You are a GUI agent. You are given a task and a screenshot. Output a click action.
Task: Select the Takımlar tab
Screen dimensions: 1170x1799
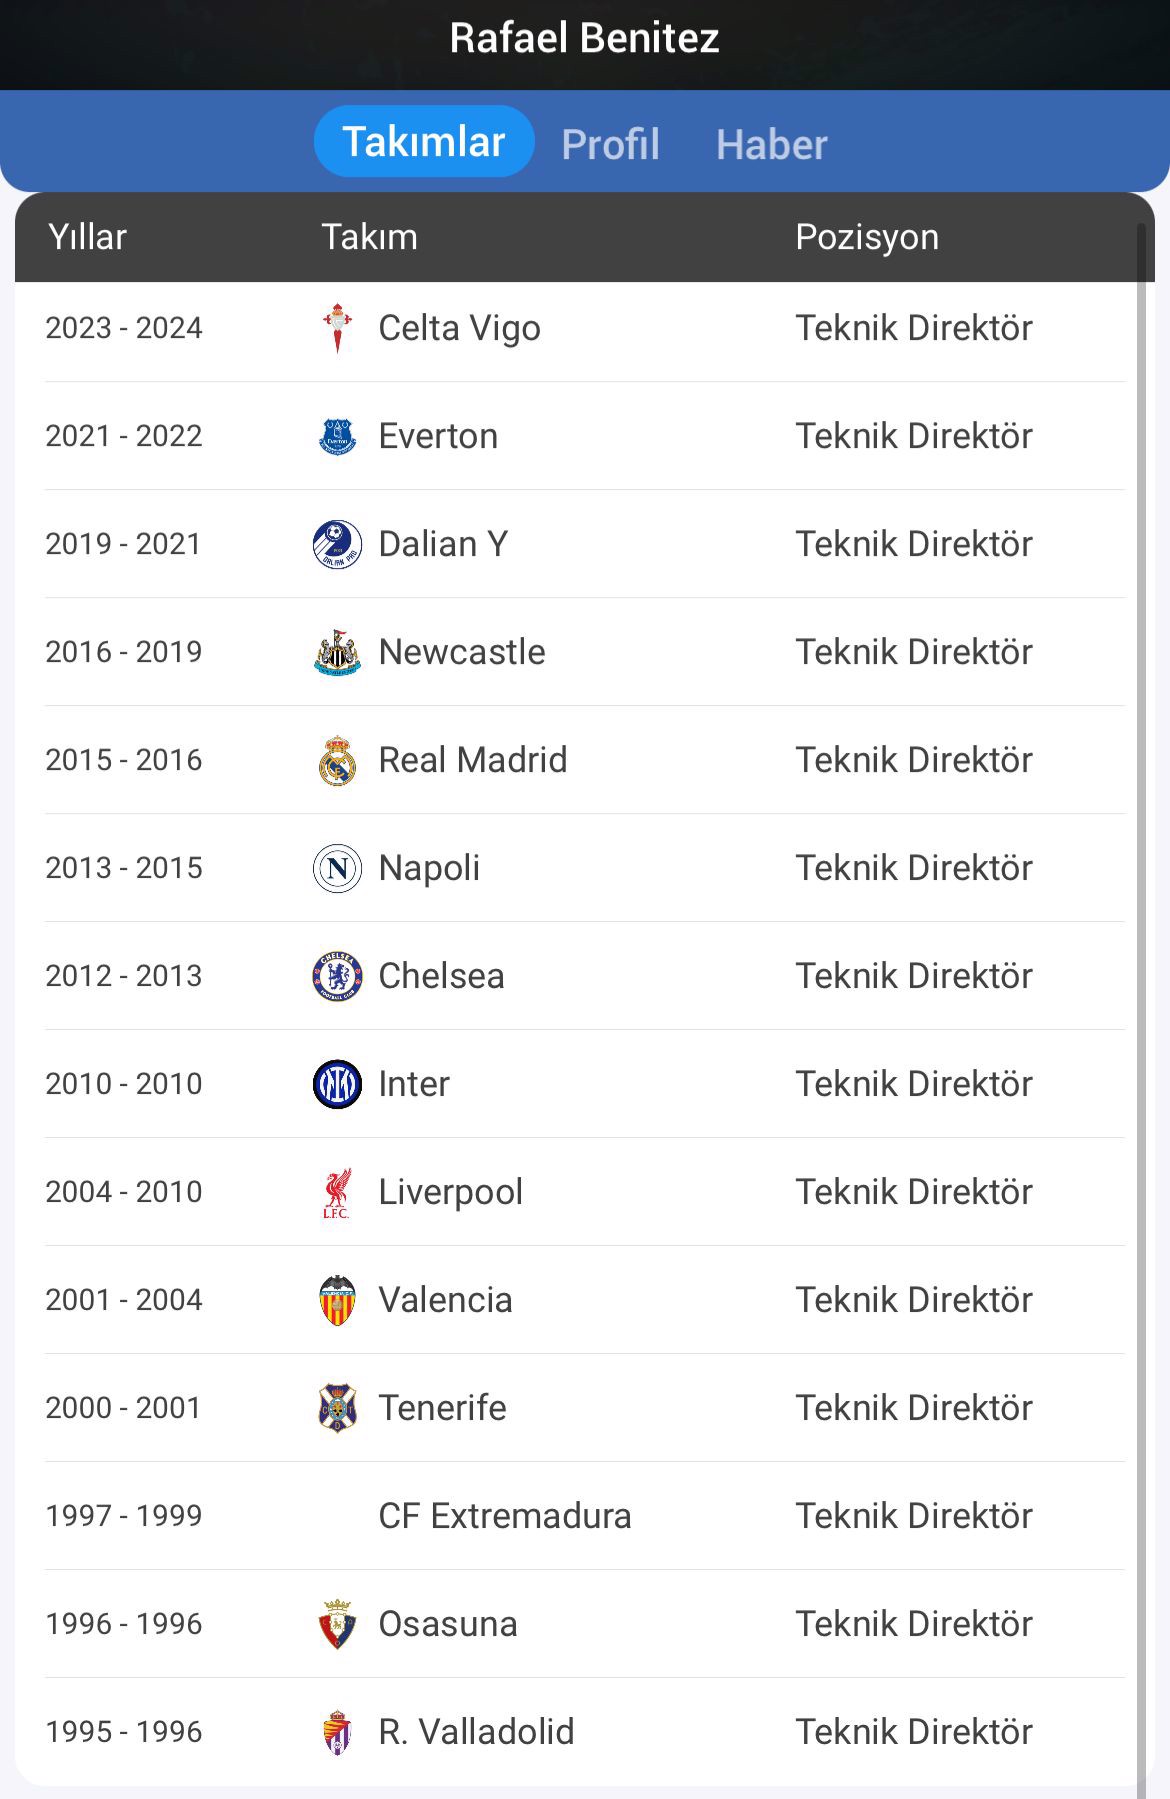click(x=424, y=142)
